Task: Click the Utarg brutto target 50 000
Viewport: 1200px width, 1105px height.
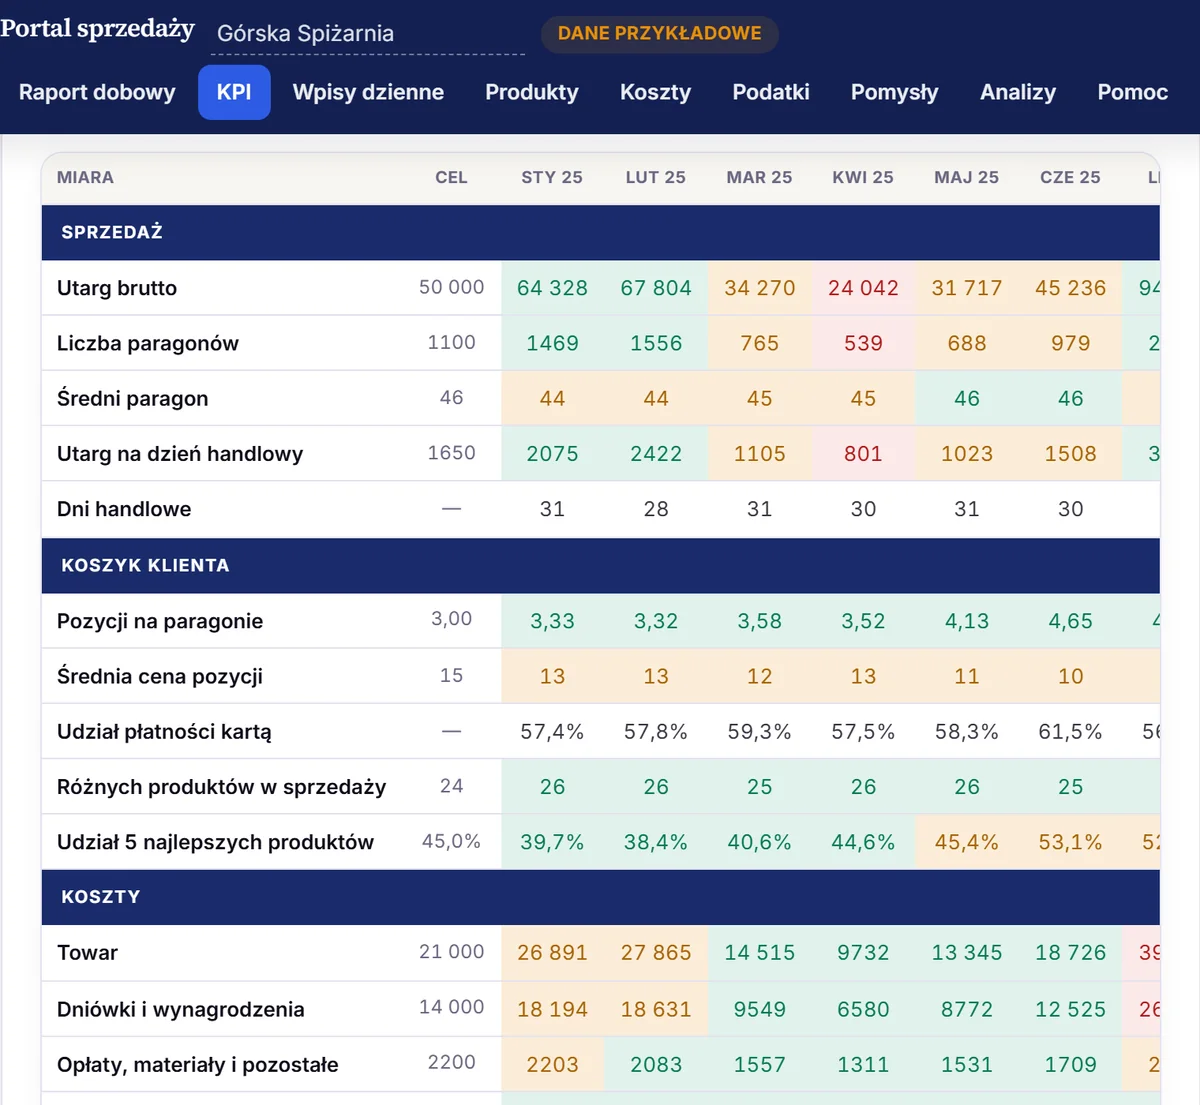Action: point(451,287)
